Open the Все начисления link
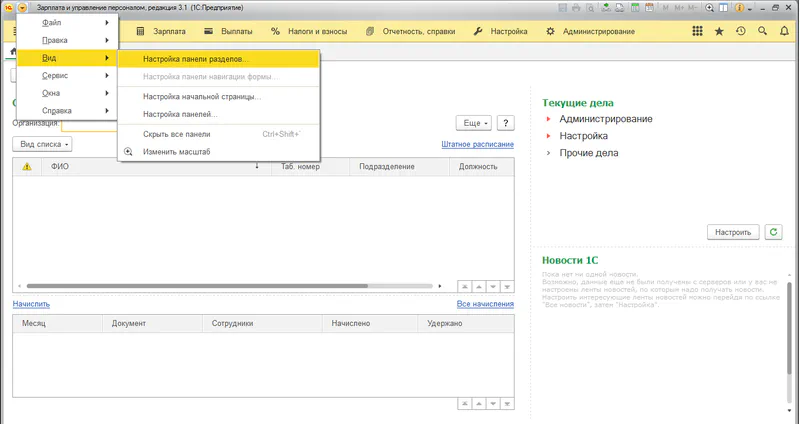 point(485,304)
